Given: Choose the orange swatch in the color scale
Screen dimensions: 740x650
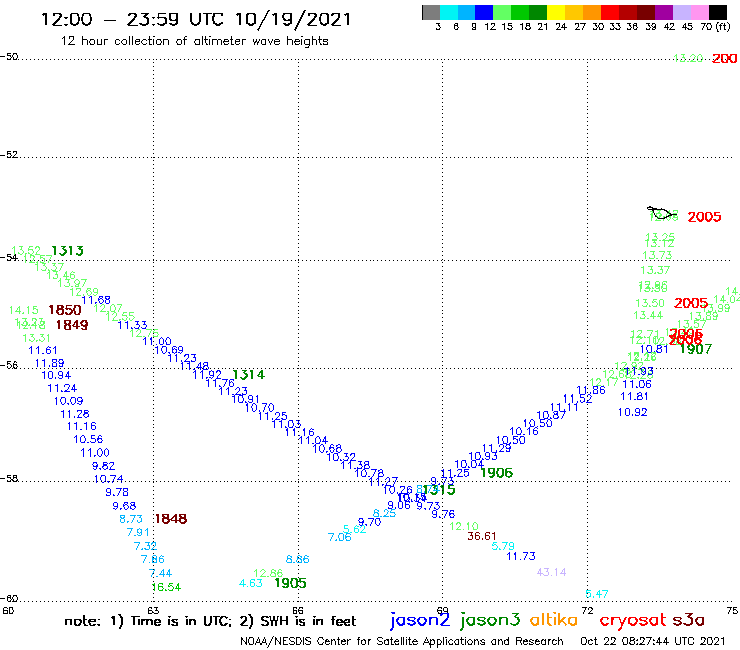Looking at the screenshot, I should pos(592,12).
